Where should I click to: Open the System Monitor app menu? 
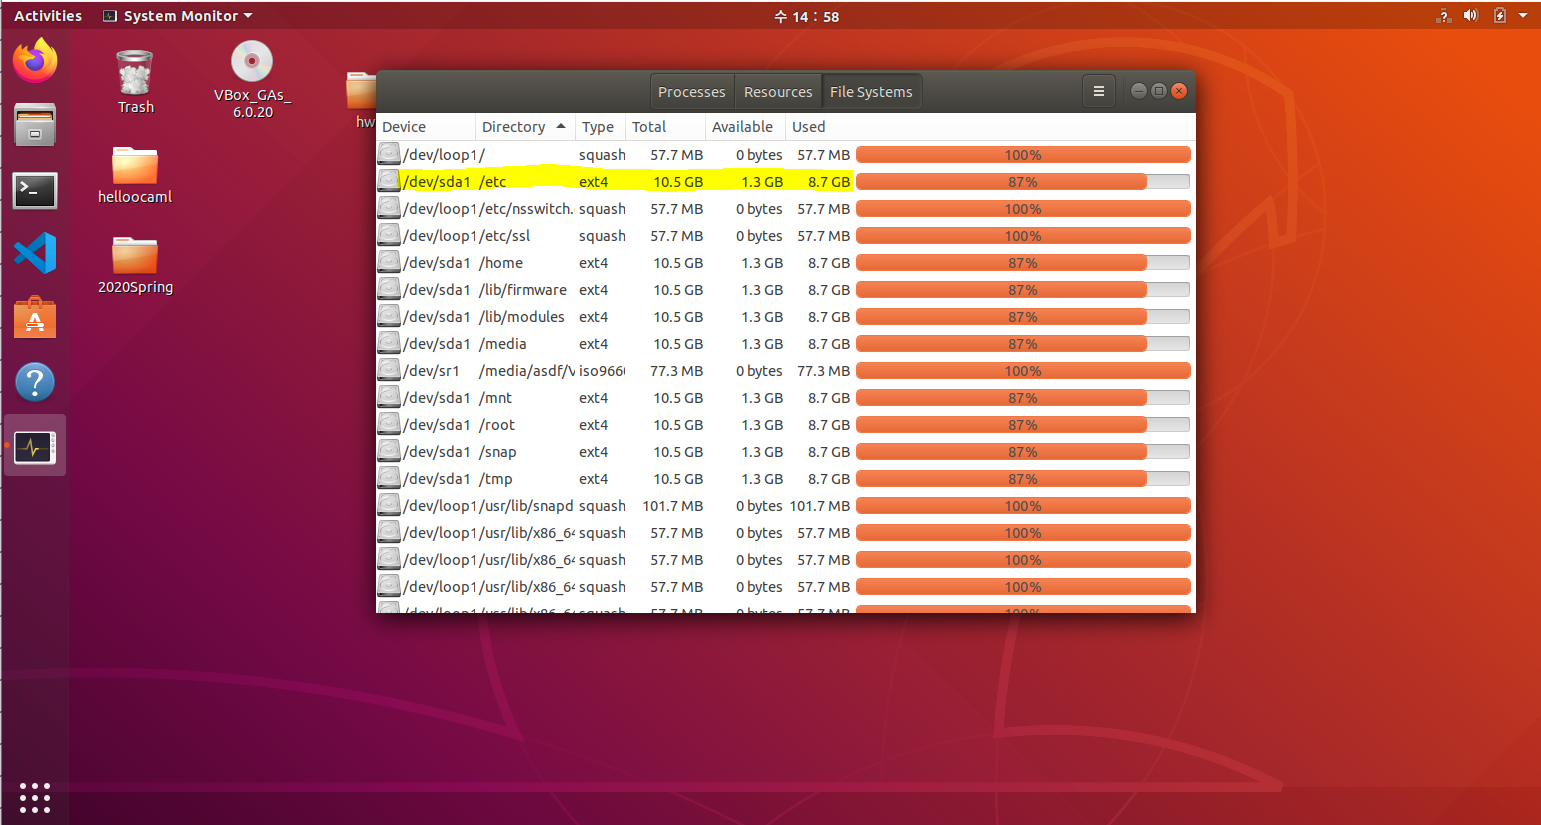point(178,16)
